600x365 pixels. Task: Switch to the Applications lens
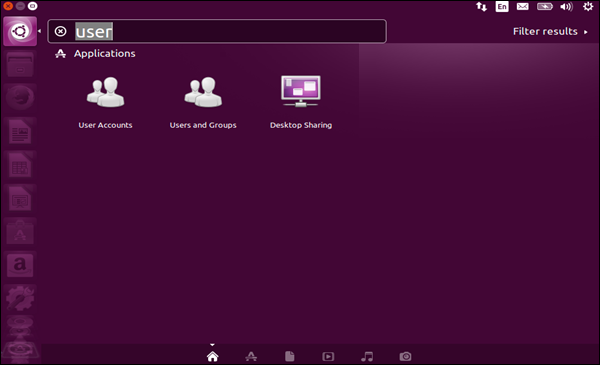click(251, 356)
